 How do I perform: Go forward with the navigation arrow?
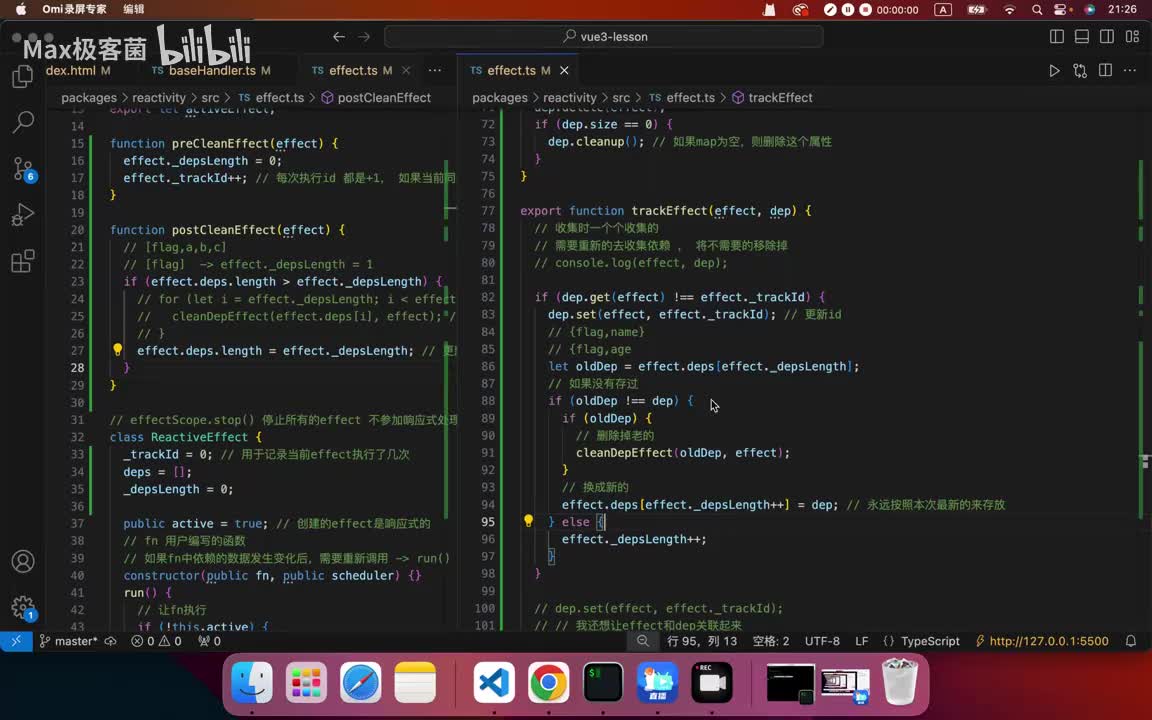point(364,37)
